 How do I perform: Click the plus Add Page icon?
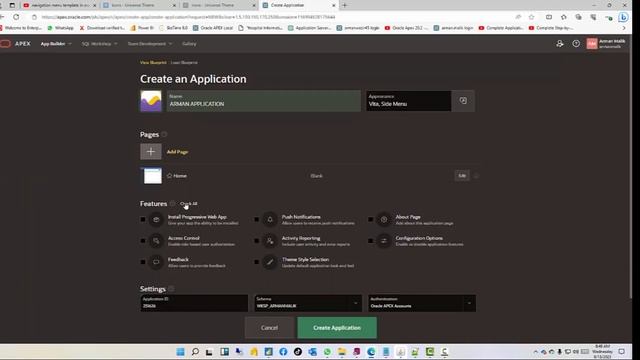click(x=151, y=151)
